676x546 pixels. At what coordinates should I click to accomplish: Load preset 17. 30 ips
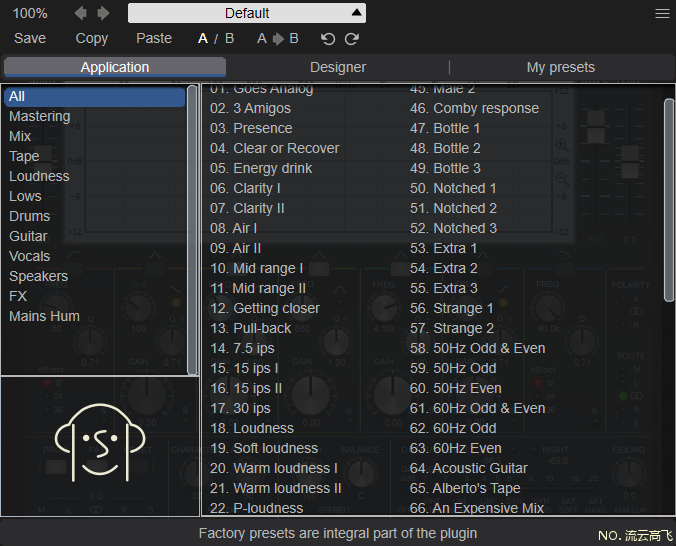coord(240,408)
